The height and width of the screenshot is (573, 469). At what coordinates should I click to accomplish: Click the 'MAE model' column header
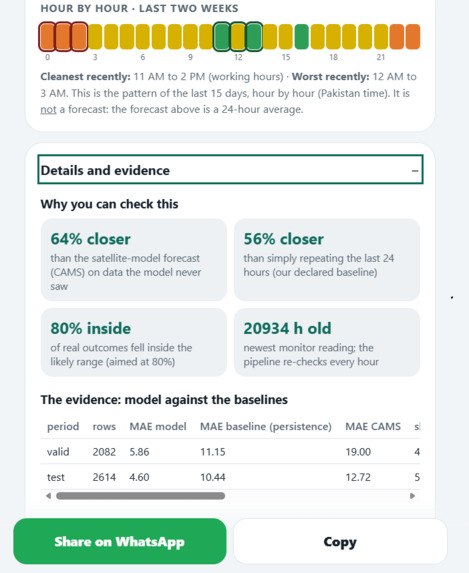tap(158, 426)
